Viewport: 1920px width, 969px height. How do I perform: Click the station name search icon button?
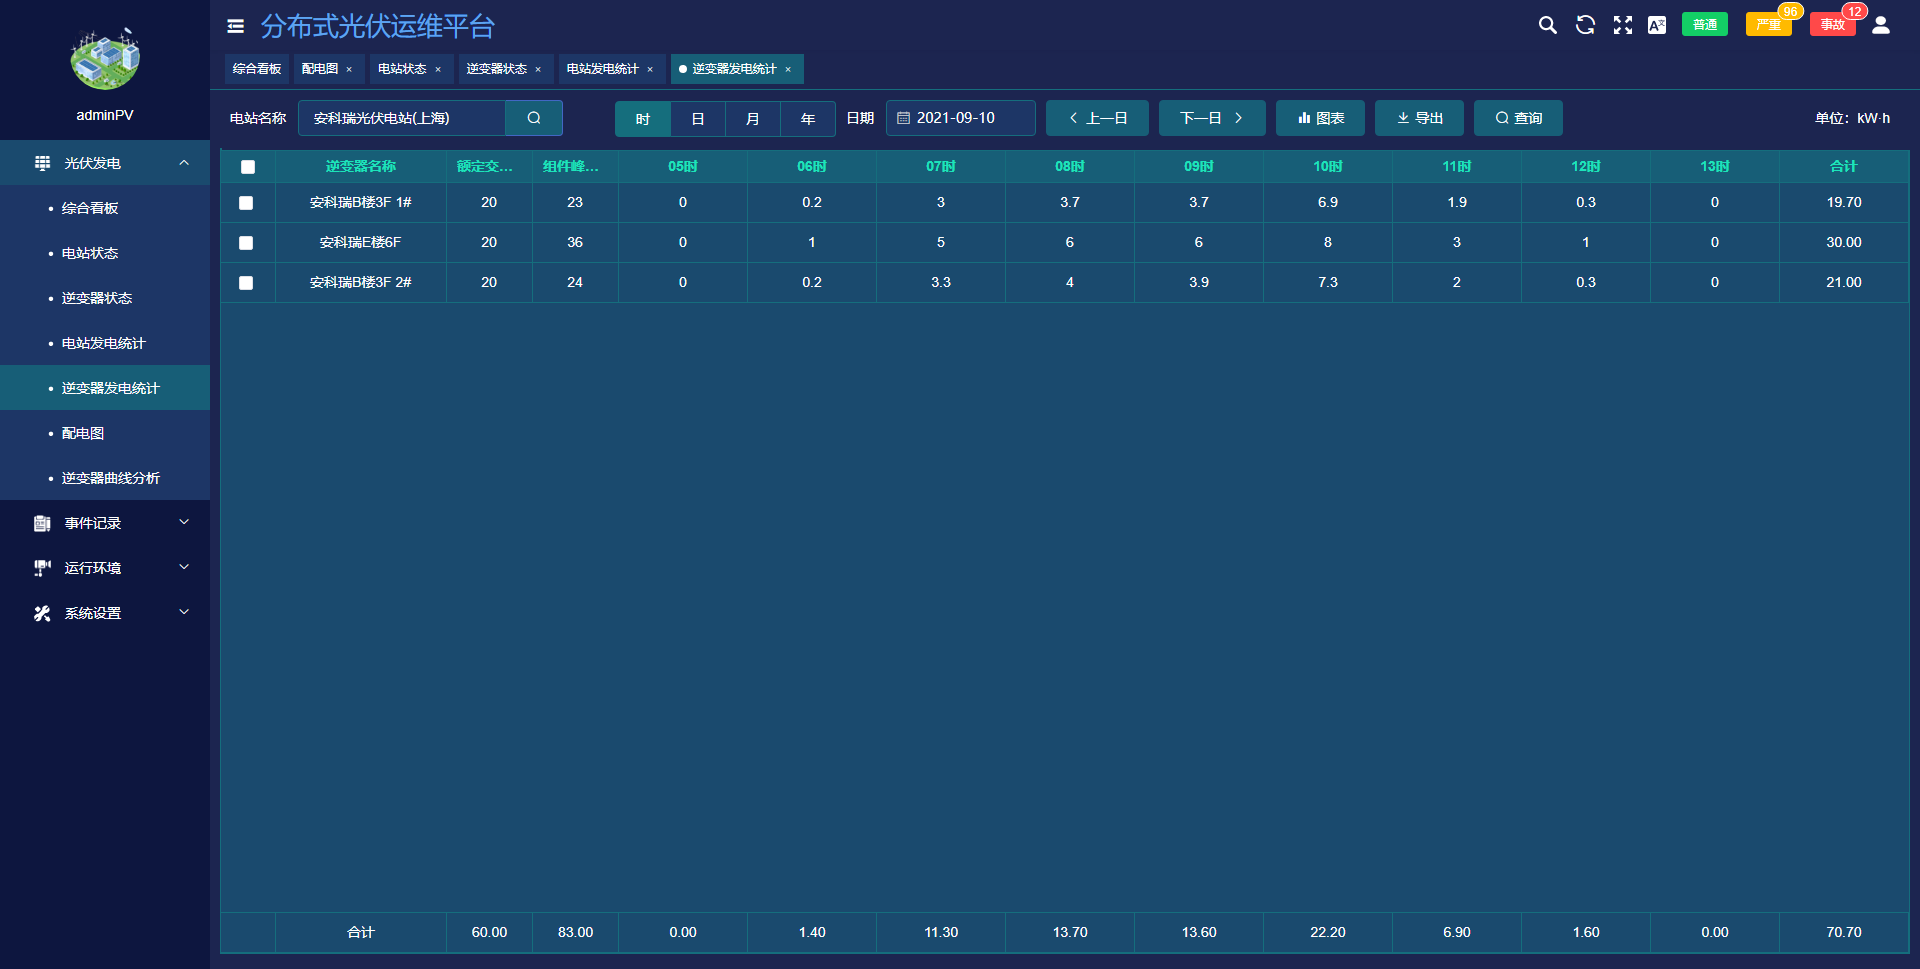[x=534, y=118]
